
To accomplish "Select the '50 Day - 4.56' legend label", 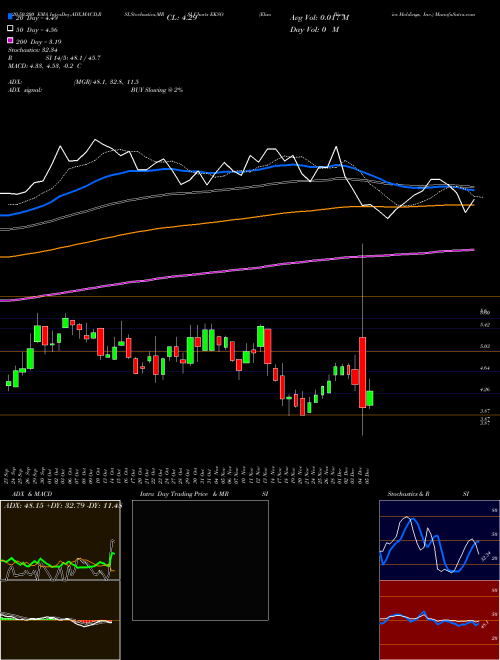I will pos(37,30).
